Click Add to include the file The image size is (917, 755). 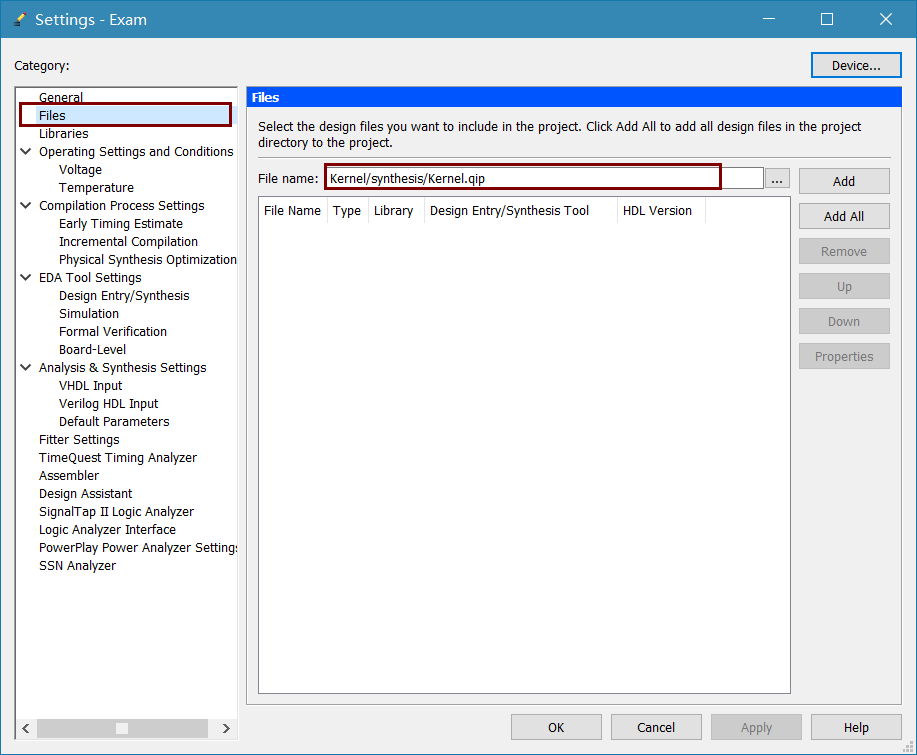tap(844, 181)
